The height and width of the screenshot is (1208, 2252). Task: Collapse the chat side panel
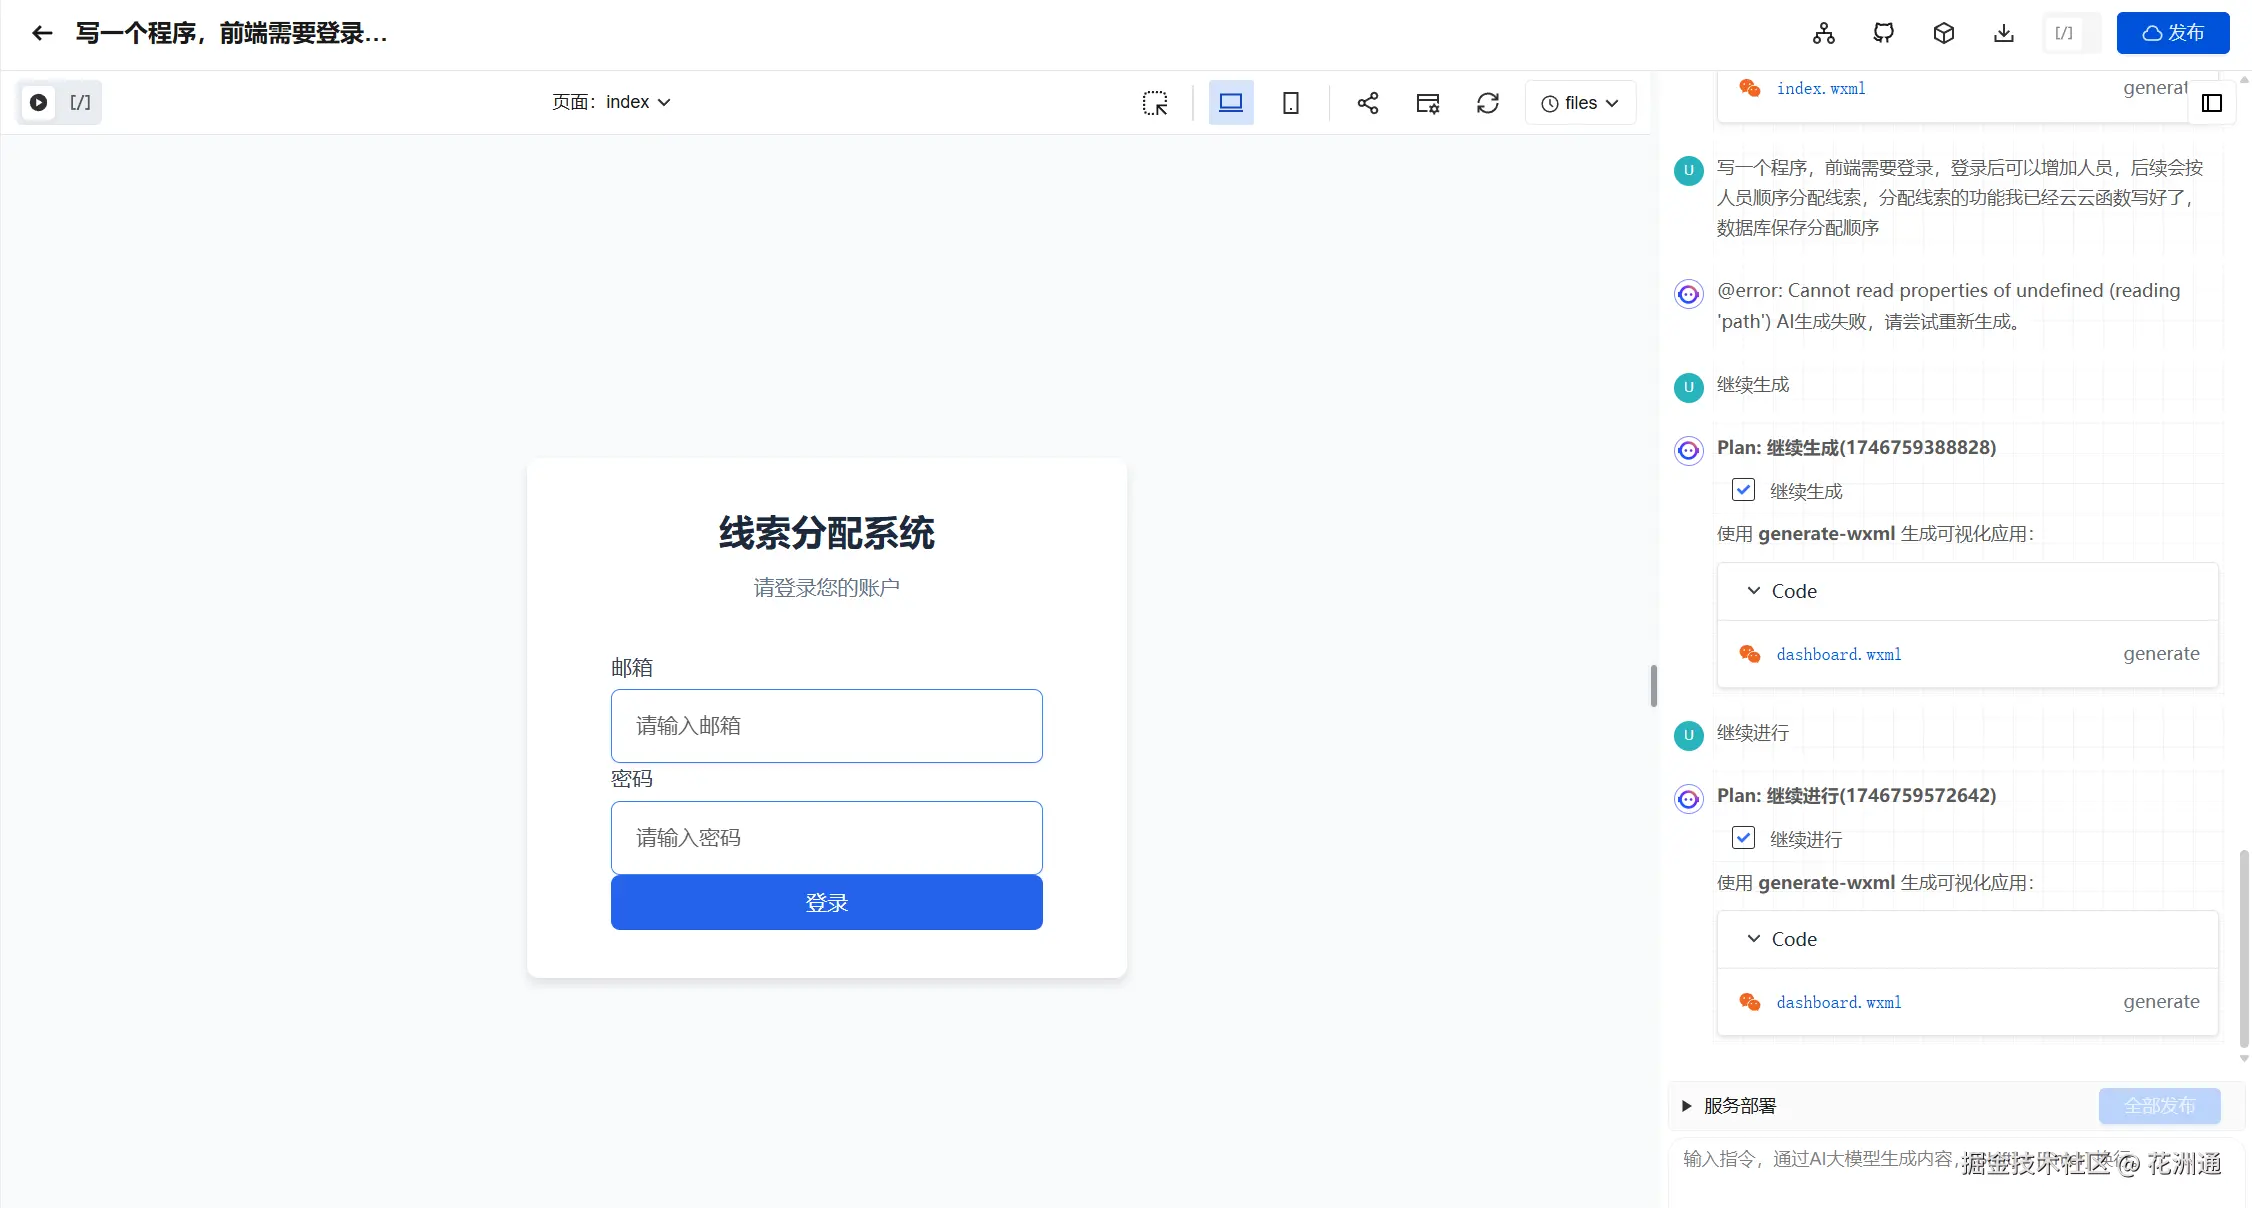pos(2211,102)
